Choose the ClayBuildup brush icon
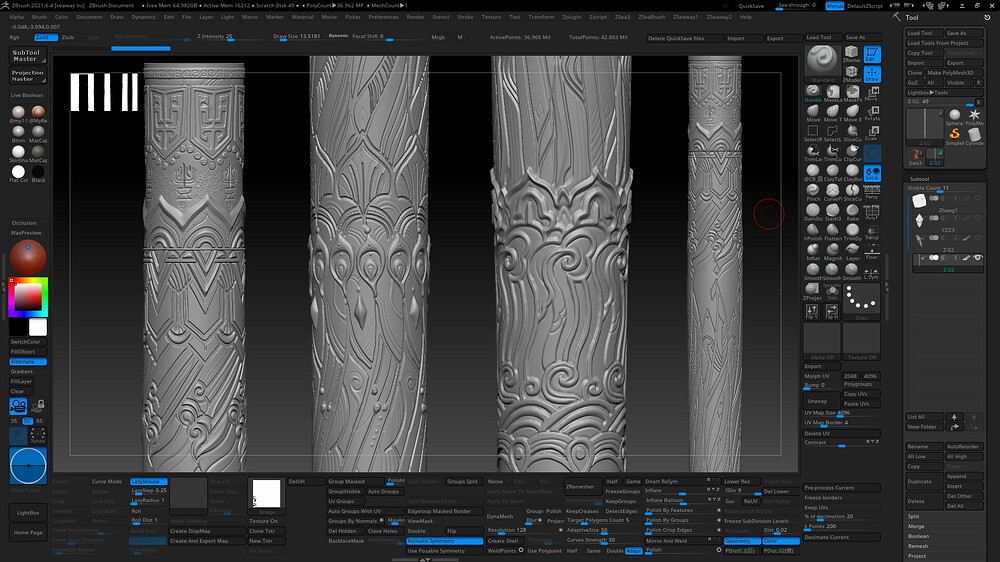This screenshot has height=562, width=1000. 853,172
